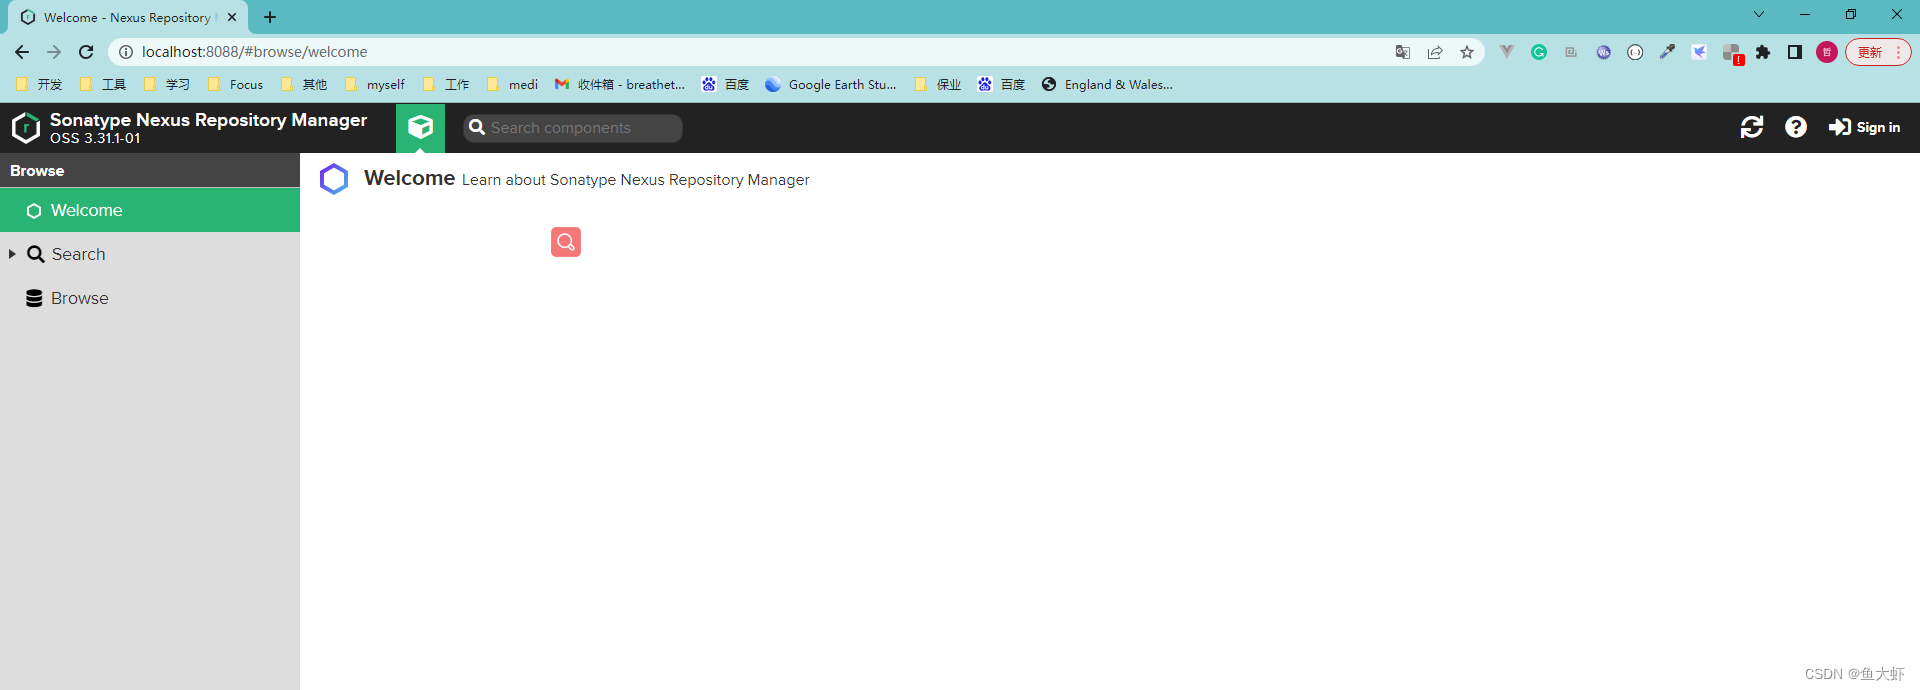Open the 工作 bookmarks folder
This screenshot has width=1920, height=690.
coord(446,85)
